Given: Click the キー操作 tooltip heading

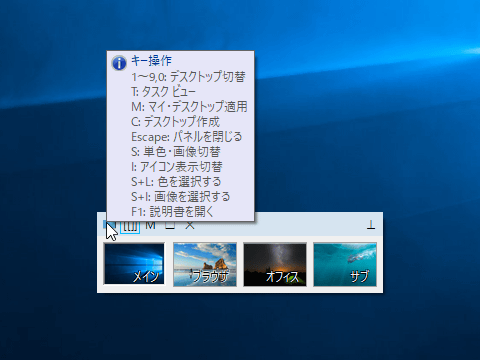Looking at the screenshot, I should [x=151, y=61].
